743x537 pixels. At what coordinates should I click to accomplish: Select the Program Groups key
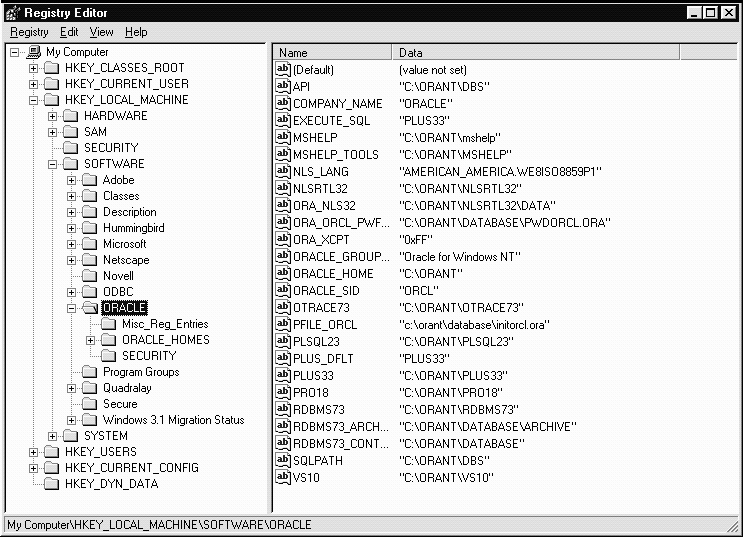tap(141, 372)
